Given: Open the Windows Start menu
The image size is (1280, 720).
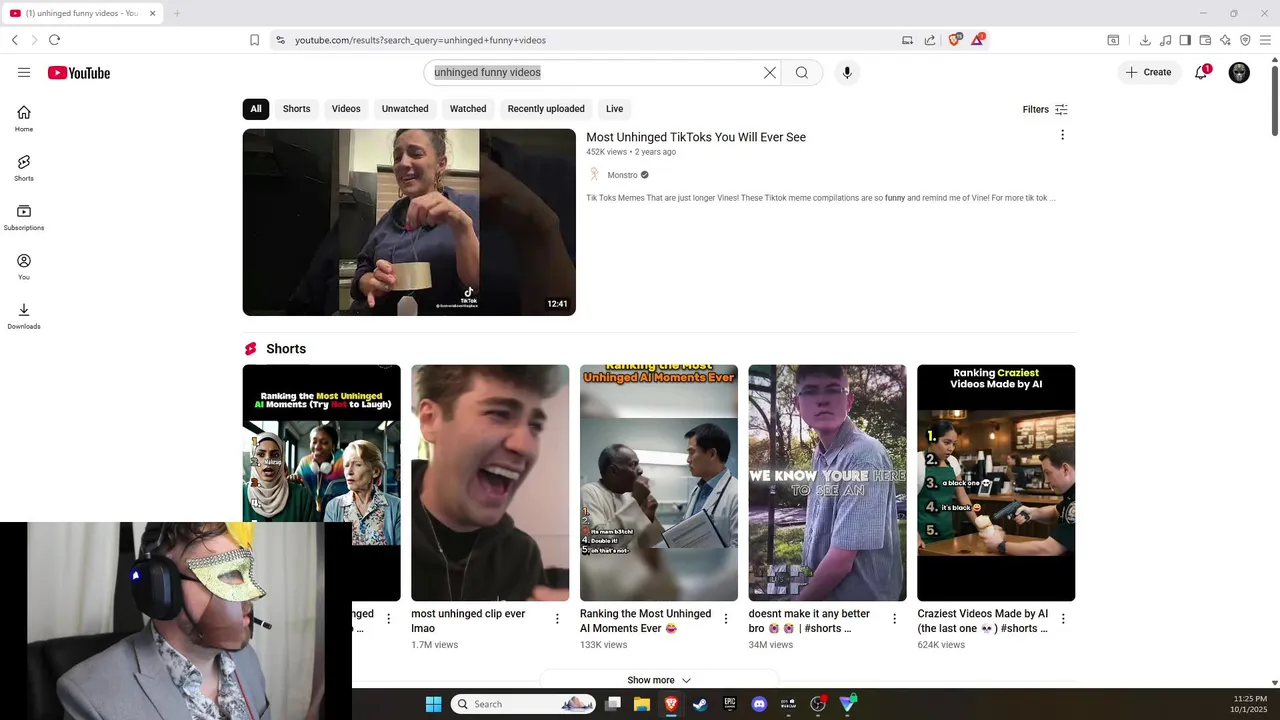Looking at the screenshot, I should click(433, 704).
